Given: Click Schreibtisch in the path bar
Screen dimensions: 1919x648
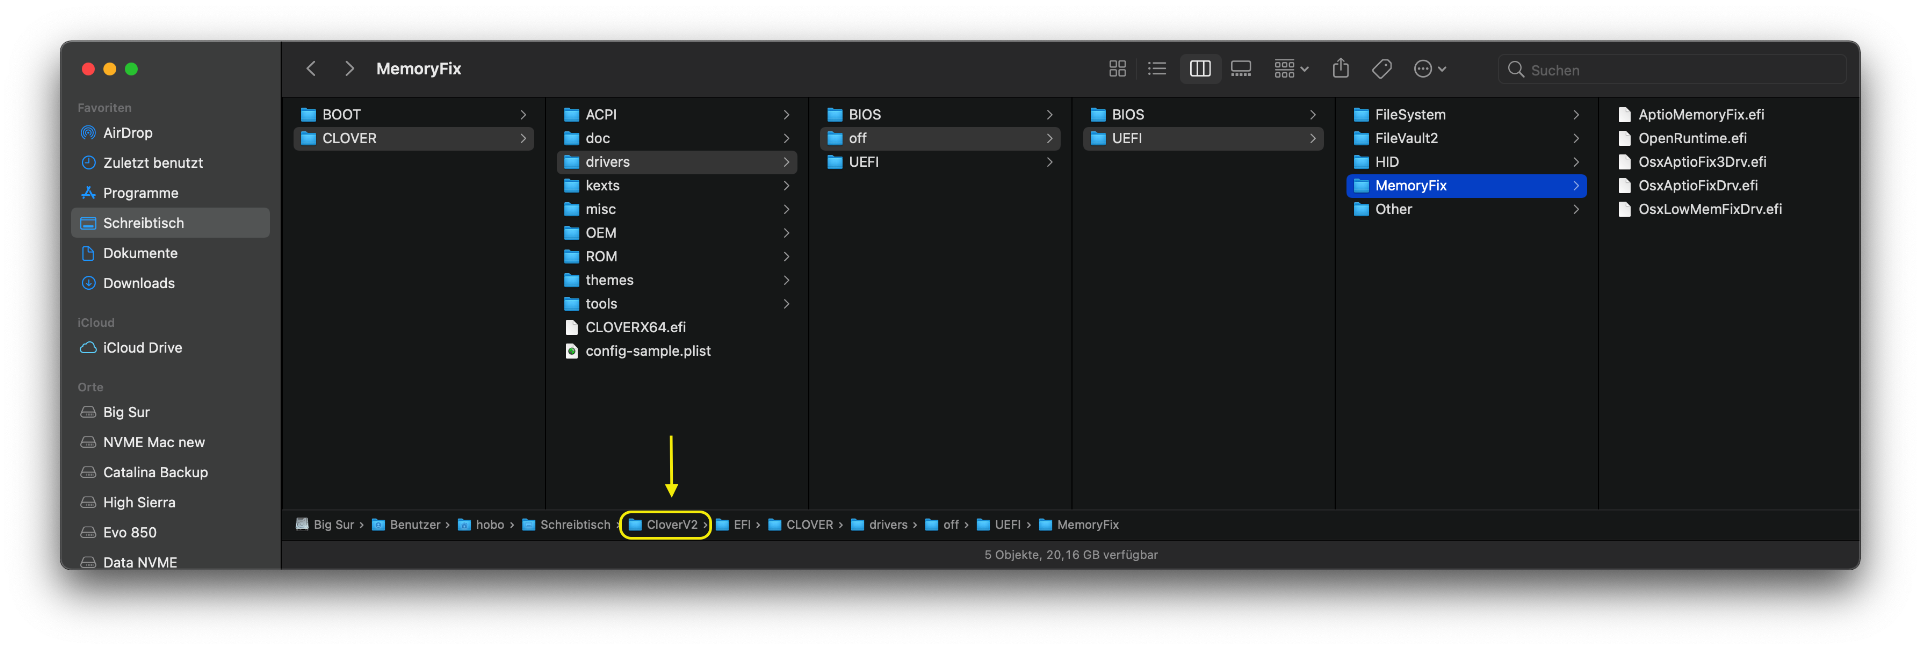Looking at the screenshot, I should [575, 525].
